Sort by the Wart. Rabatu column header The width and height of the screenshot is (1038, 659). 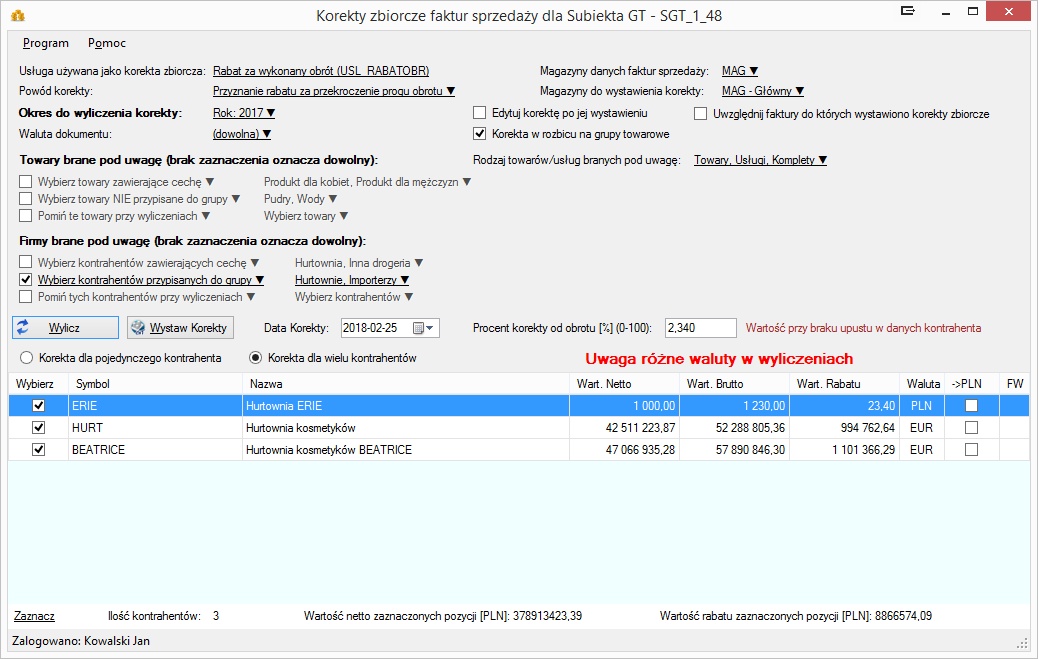click(844, 383)
